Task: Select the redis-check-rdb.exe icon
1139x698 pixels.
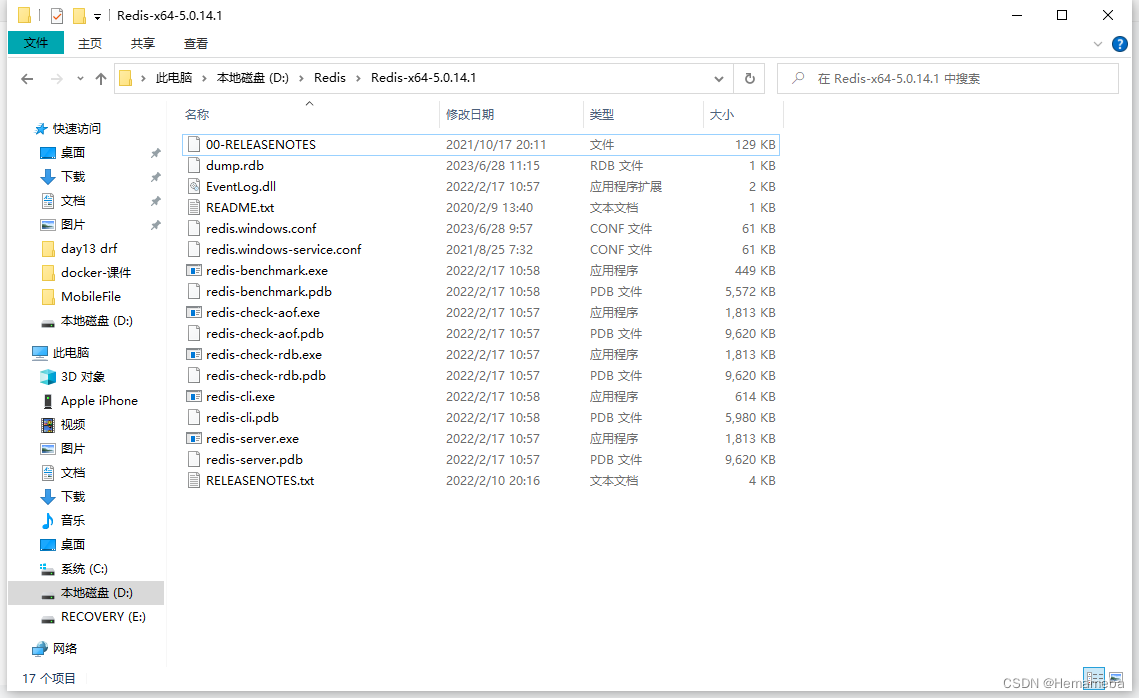Action: tap(194, 355)
